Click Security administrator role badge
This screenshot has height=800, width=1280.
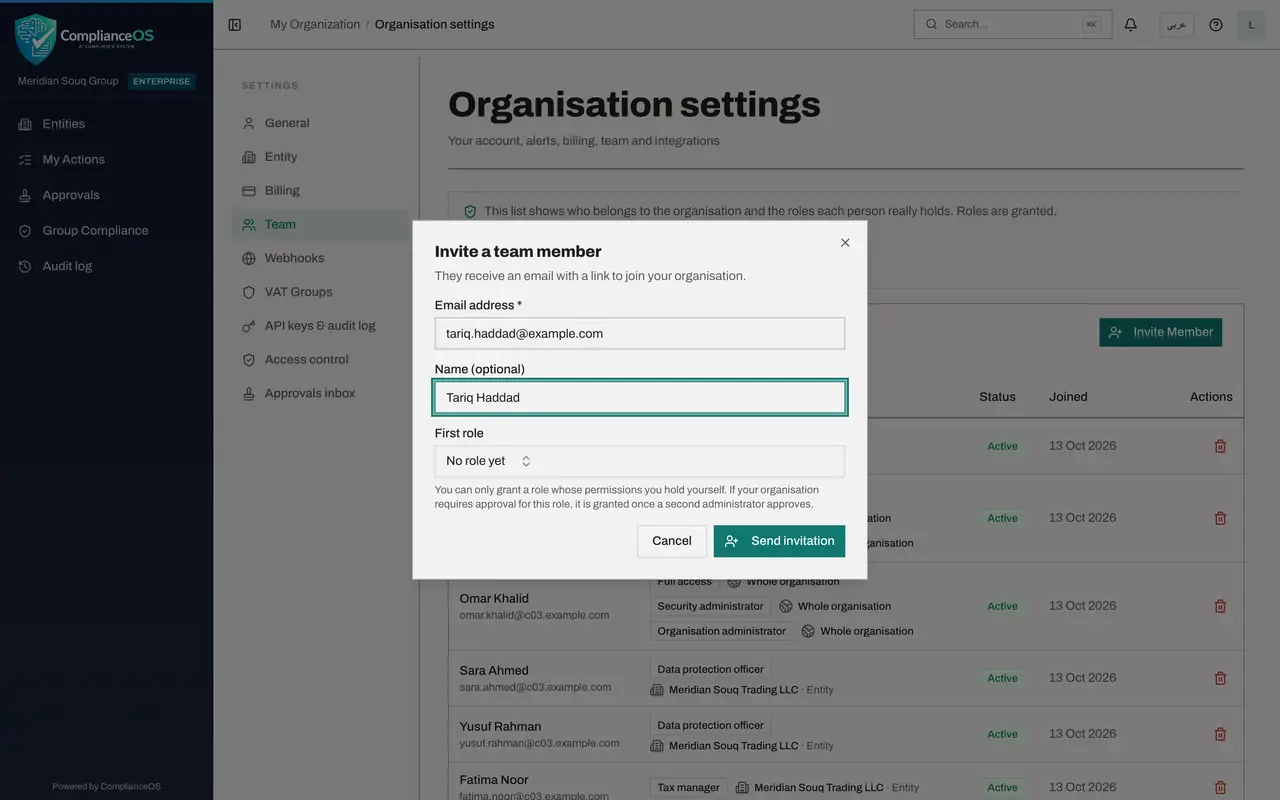pos(710,606)
